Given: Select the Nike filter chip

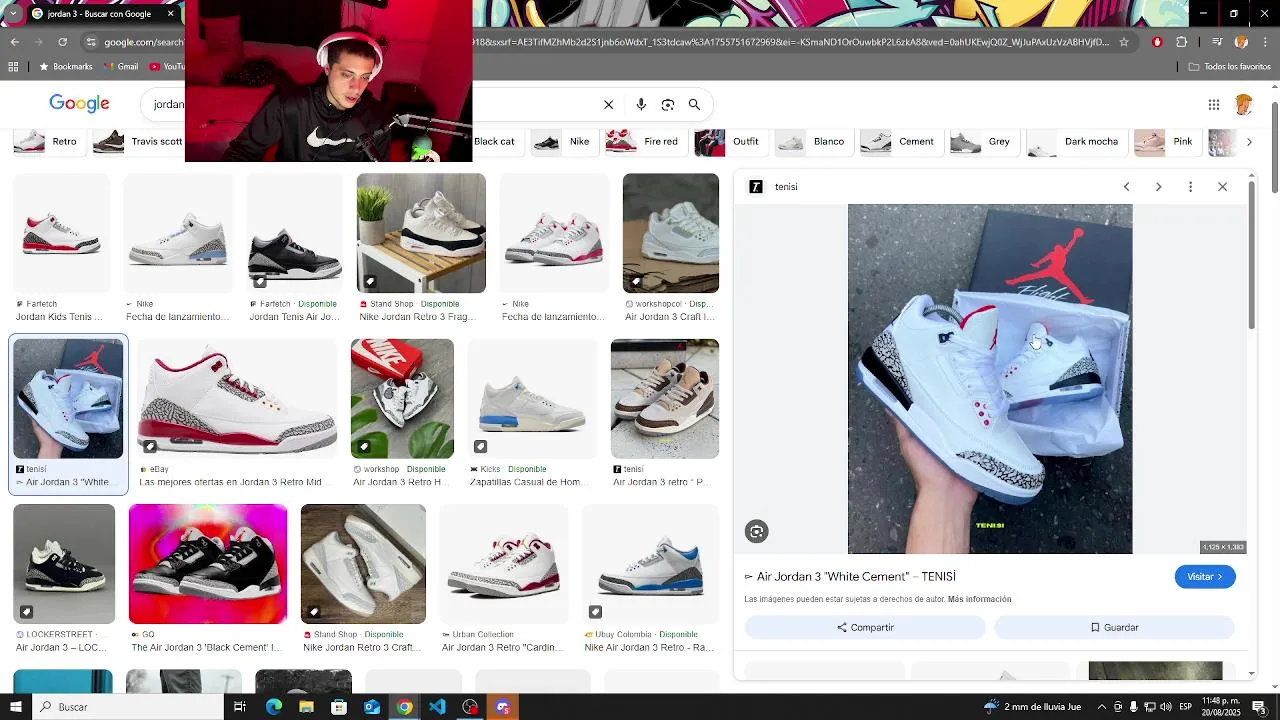Looking at the screenshot, I should tap(563, 142).
